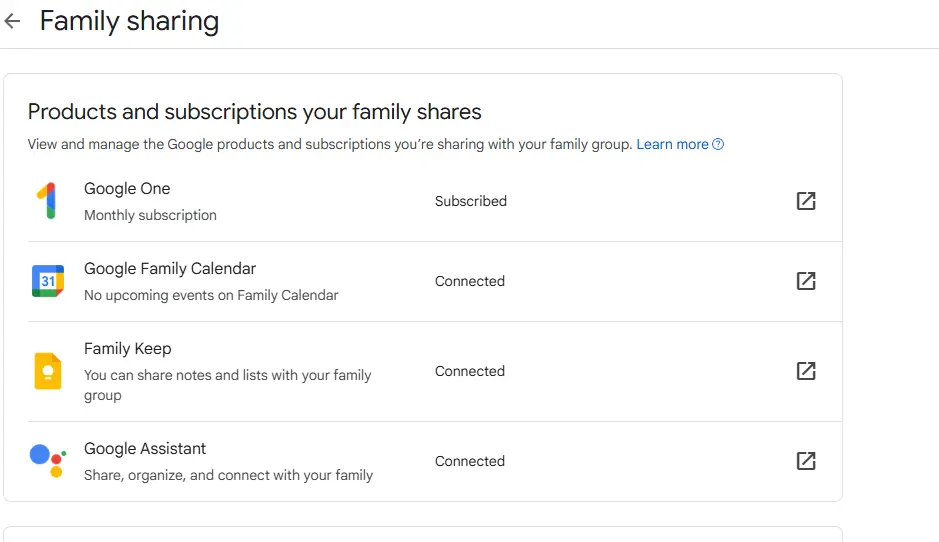Click the Connected status for Google Assistant
Screen dimensions: 939x542
(470, 461)
